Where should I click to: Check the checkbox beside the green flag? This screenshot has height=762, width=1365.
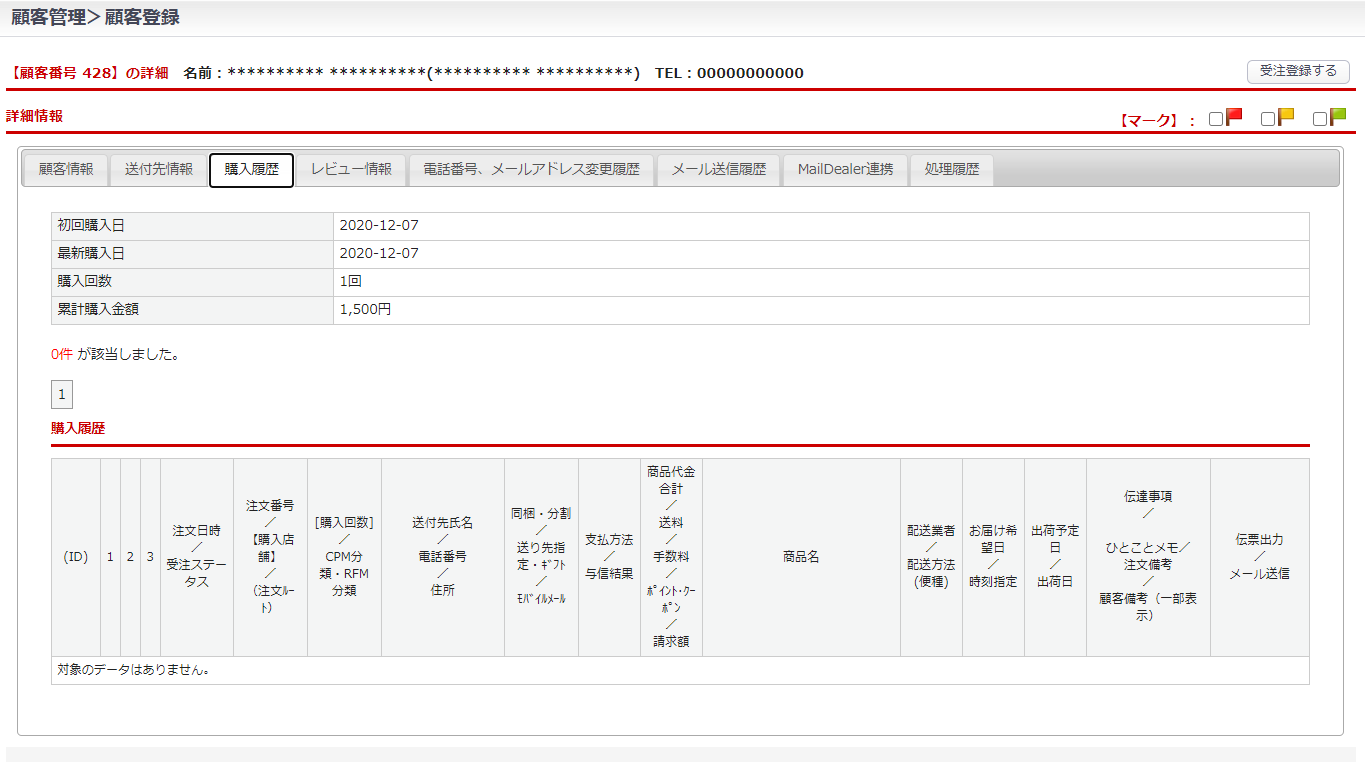(x=1320, y=119)
